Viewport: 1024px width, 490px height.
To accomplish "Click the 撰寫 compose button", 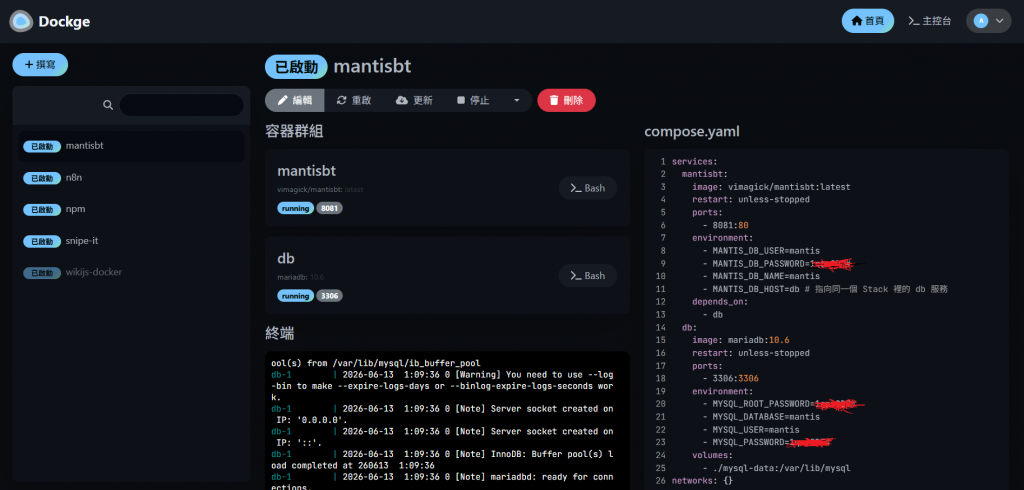I will click(40, 65).
